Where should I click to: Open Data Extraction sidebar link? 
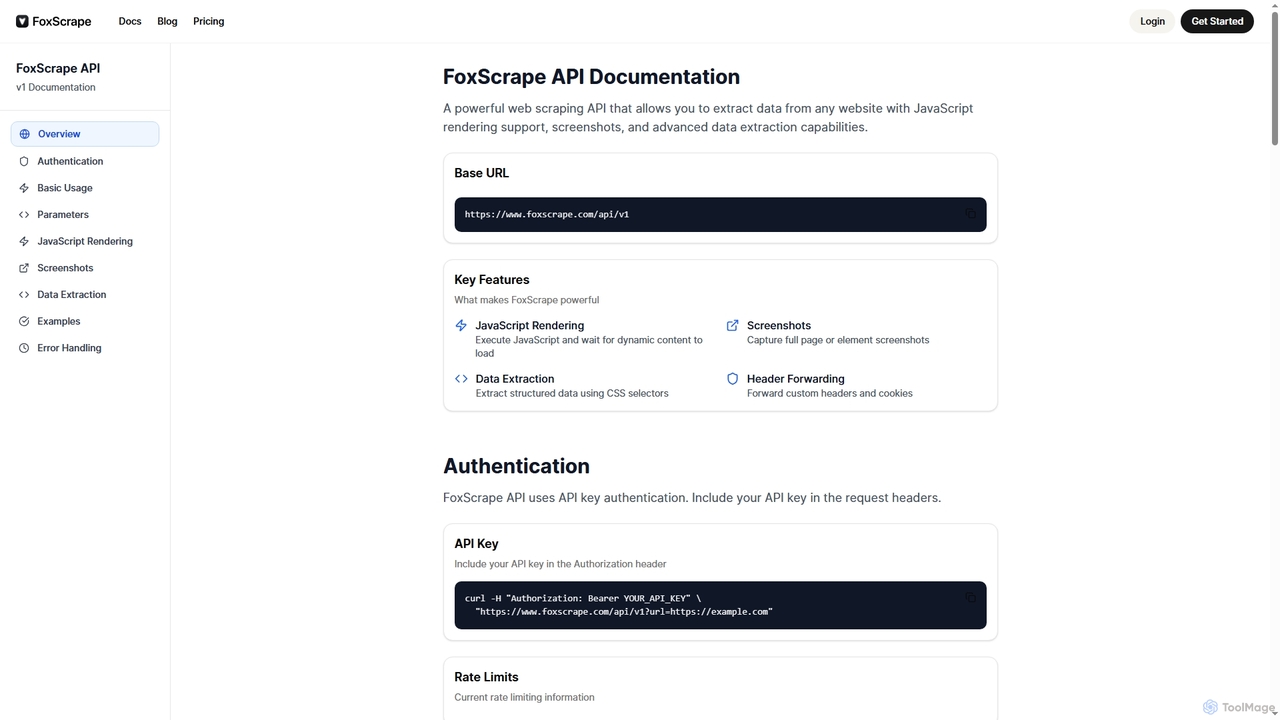pos(85,295)
